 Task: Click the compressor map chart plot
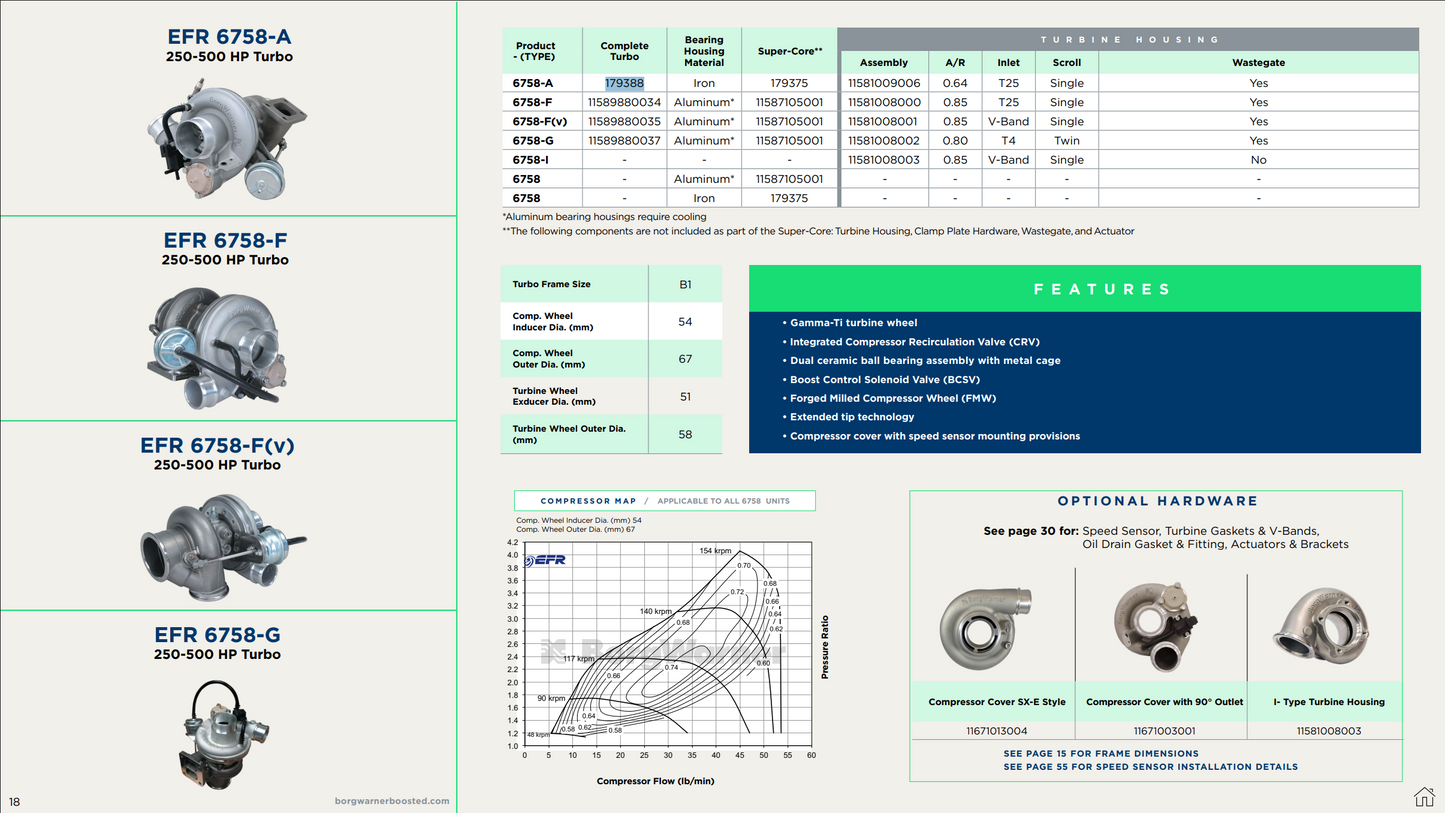tap(667, 646)
